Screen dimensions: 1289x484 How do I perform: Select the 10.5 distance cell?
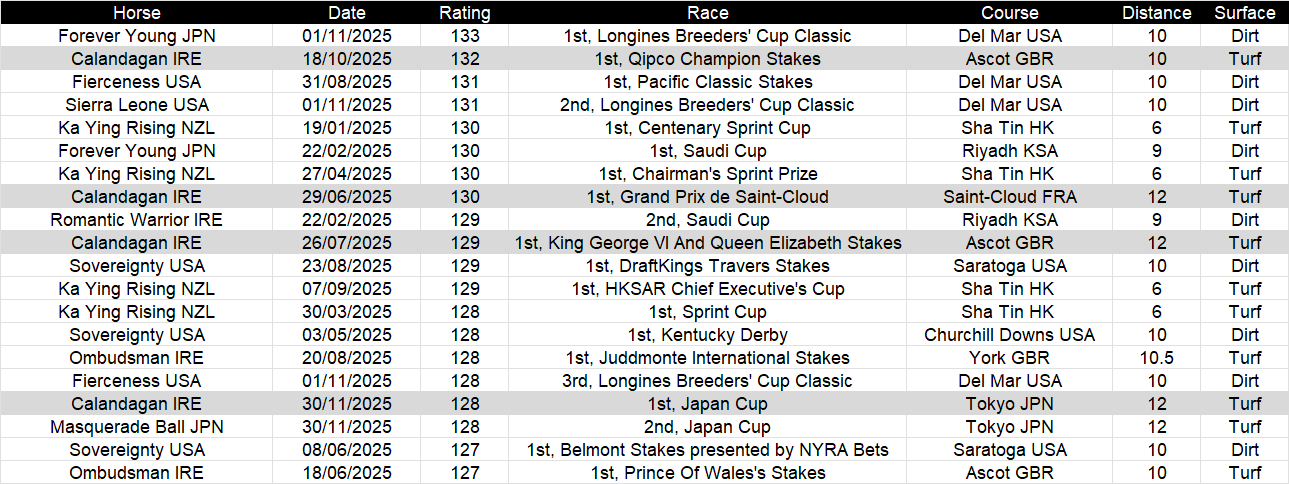pos(1157,358)
